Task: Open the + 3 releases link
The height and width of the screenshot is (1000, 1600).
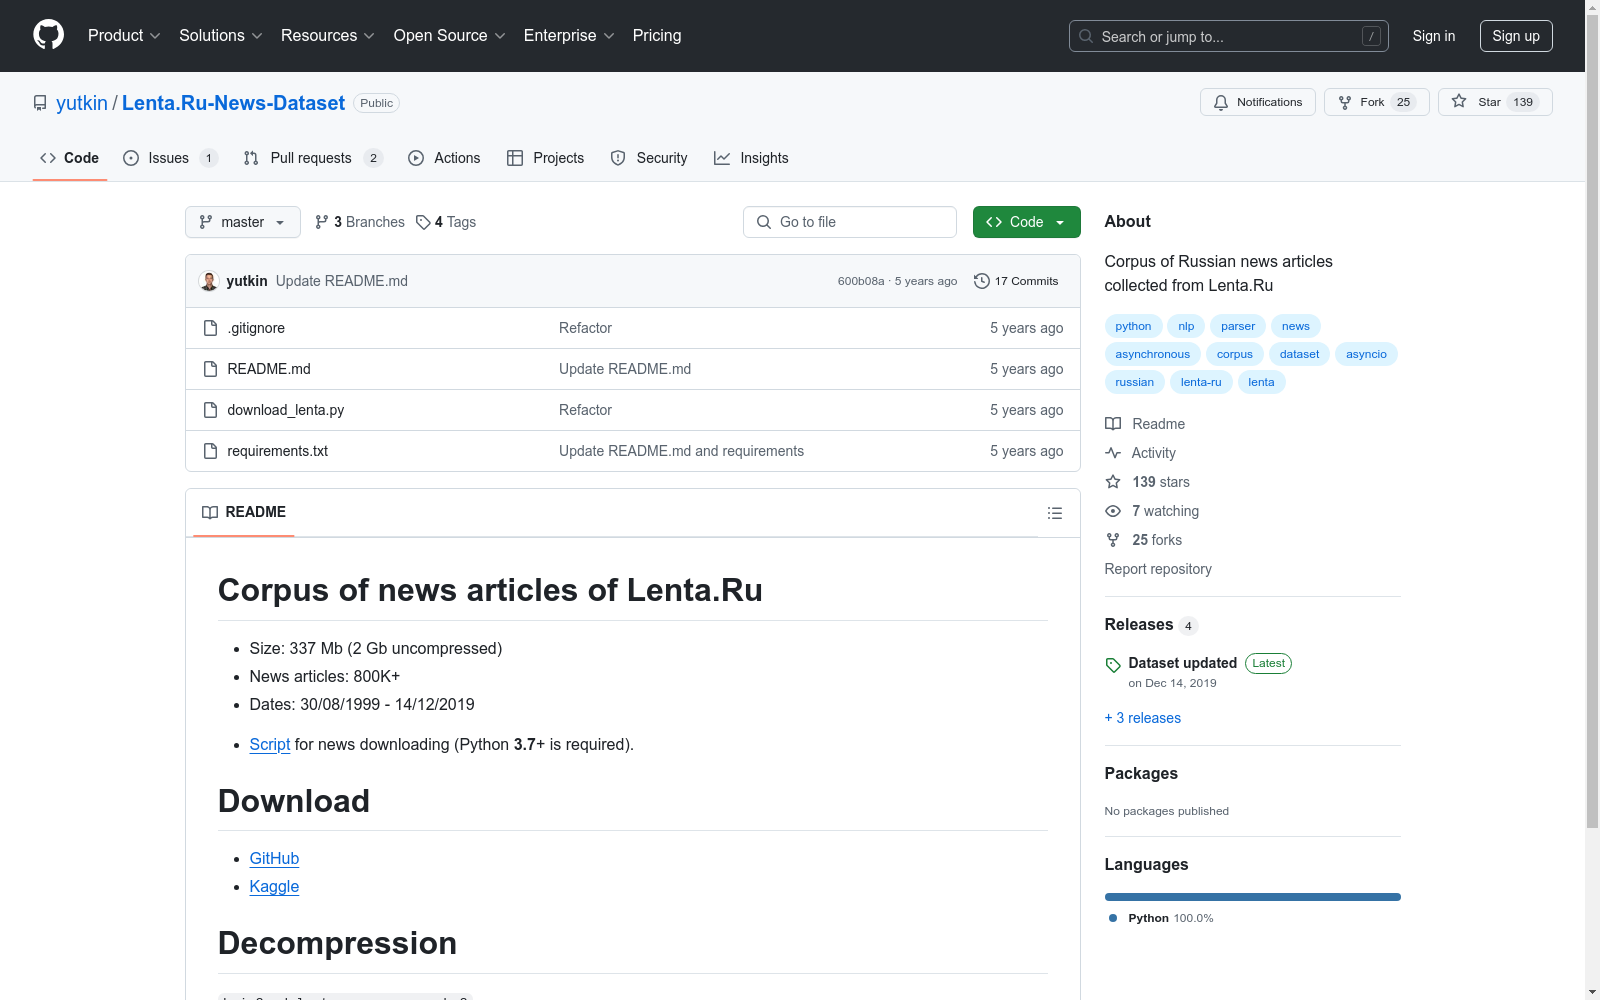Action: (1143, 718)
